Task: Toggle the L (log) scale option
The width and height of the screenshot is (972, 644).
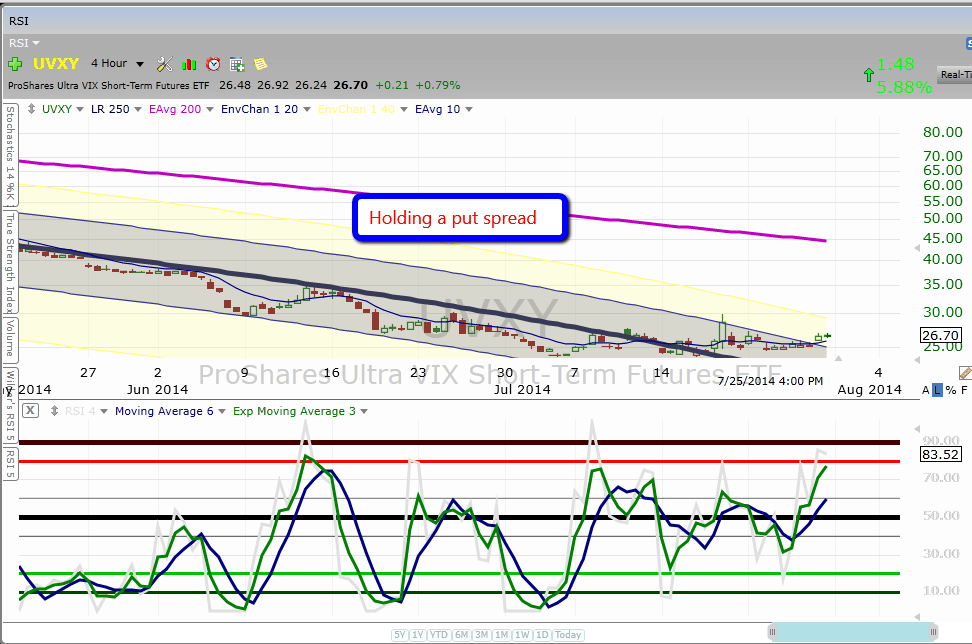Action: (x=938, y=390)
